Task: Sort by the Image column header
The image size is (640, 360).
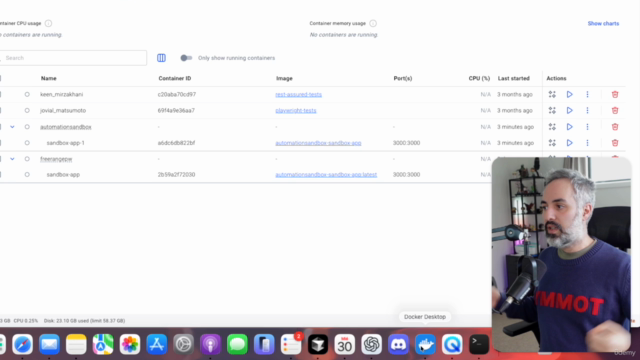Action: tap(284, 78)
